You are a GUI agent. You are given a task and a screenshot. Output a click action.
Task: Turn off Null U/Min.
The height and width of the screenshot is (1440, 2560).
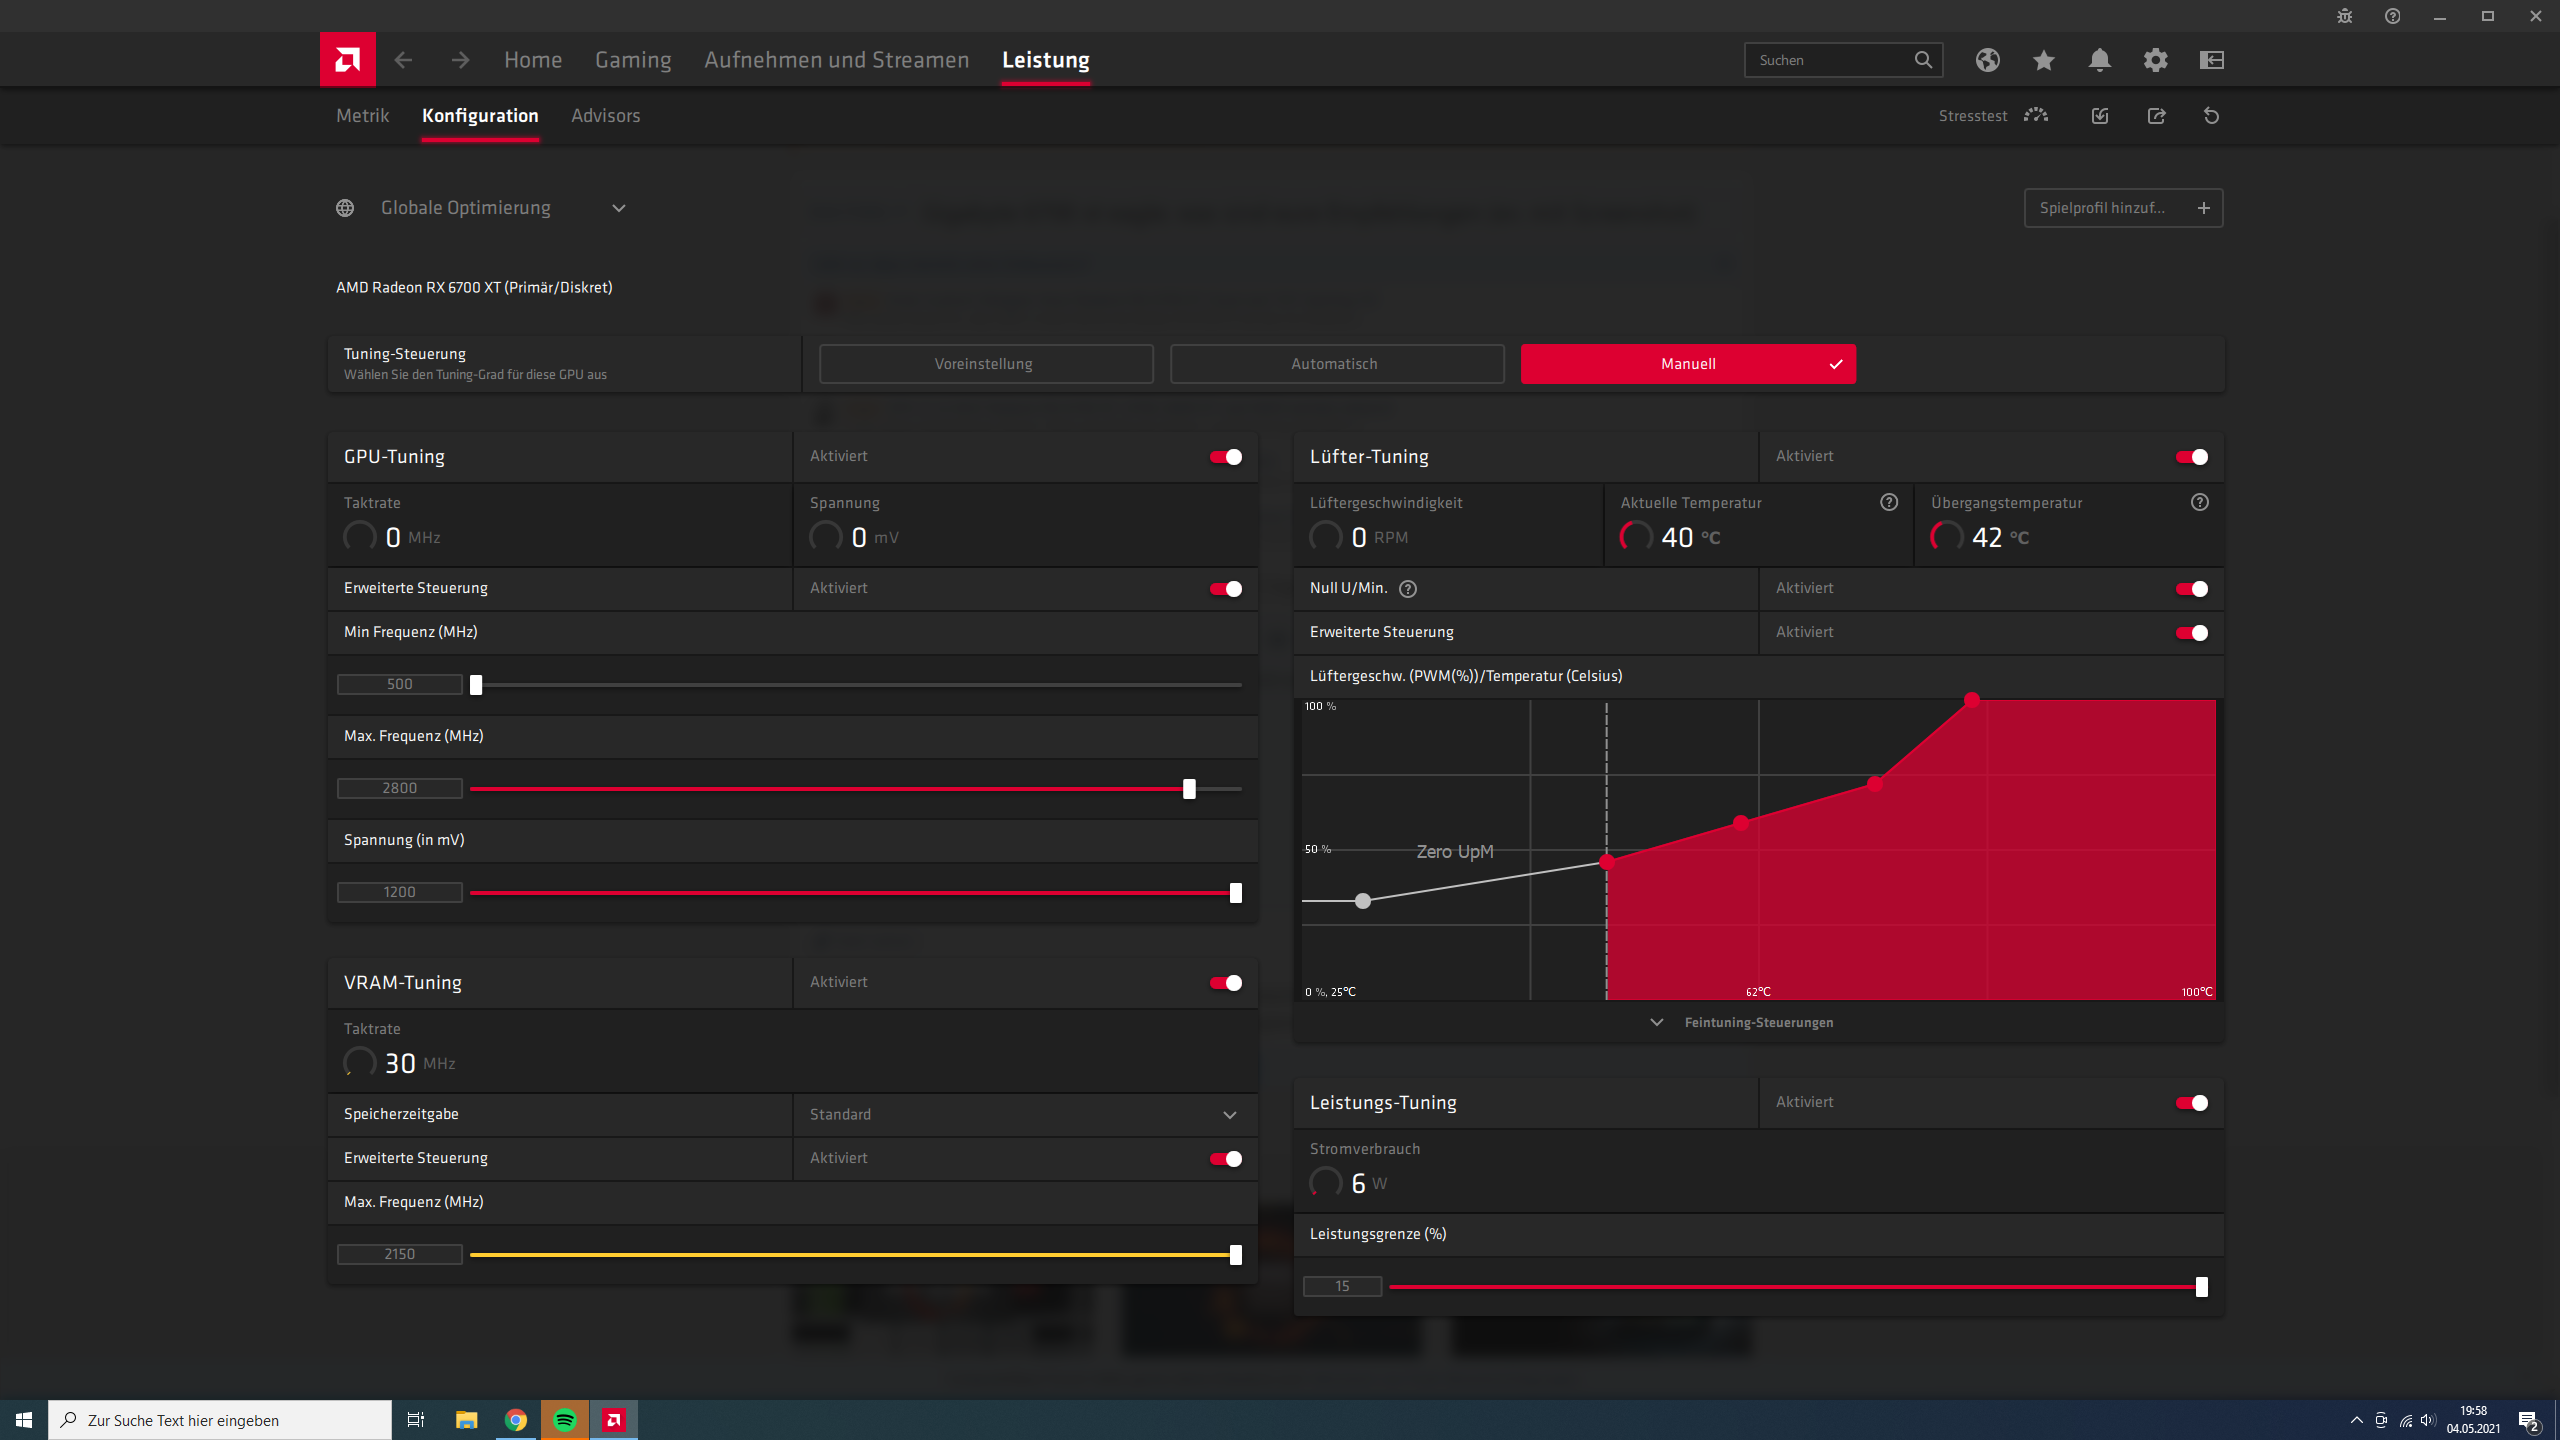[2192, 589]
